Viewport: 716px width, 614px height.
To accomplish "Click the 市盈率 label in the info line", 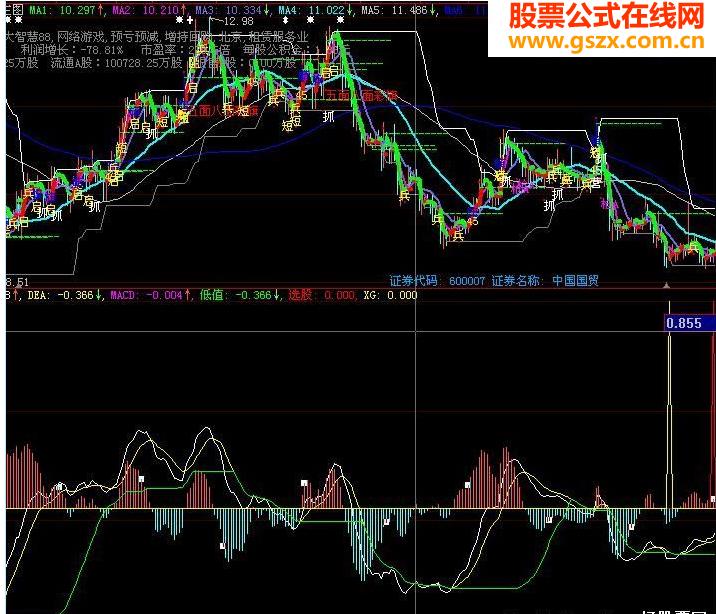I will 158,50.
